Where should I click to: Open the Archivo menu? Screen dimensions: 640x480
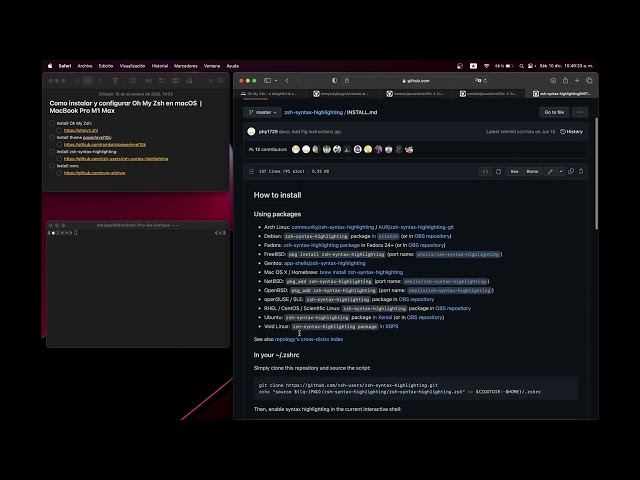click(85, 66)
